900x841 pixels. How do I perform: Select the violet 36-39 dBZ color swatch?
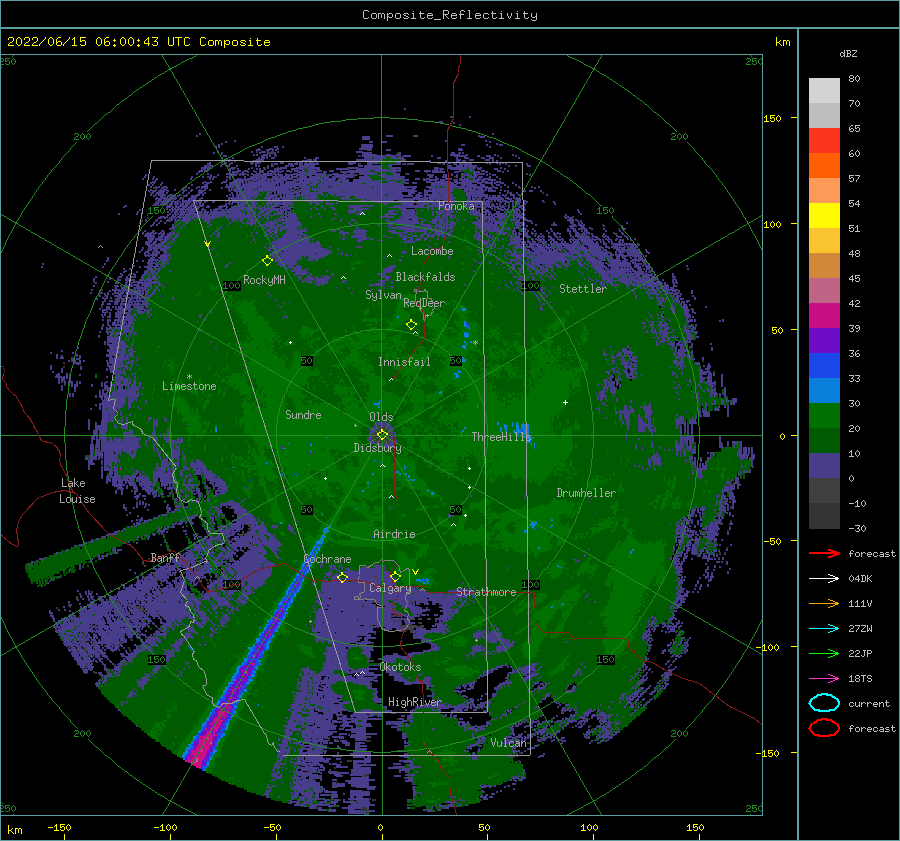click(x=824, y=341)
